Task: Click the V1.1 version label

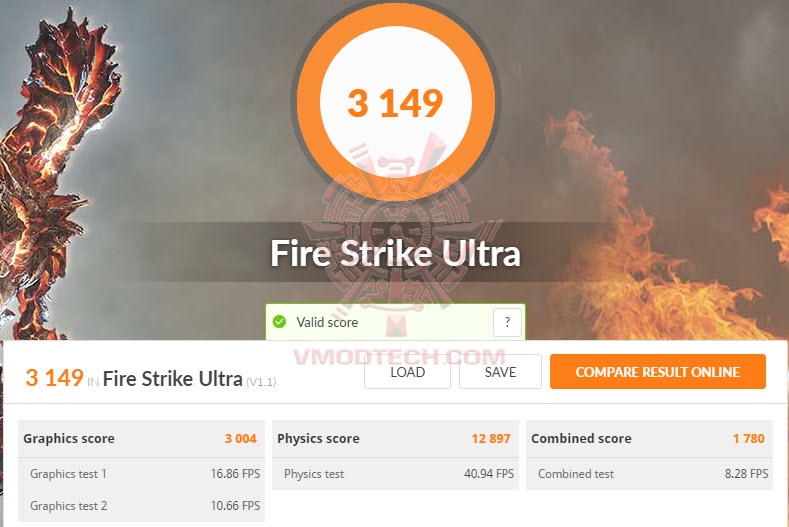Action: [261, 382]
